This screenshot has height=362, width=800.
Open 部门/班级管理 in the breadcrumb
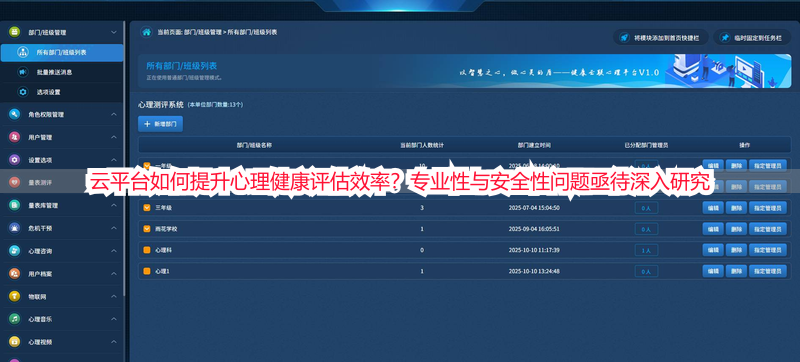coord(203,32)
